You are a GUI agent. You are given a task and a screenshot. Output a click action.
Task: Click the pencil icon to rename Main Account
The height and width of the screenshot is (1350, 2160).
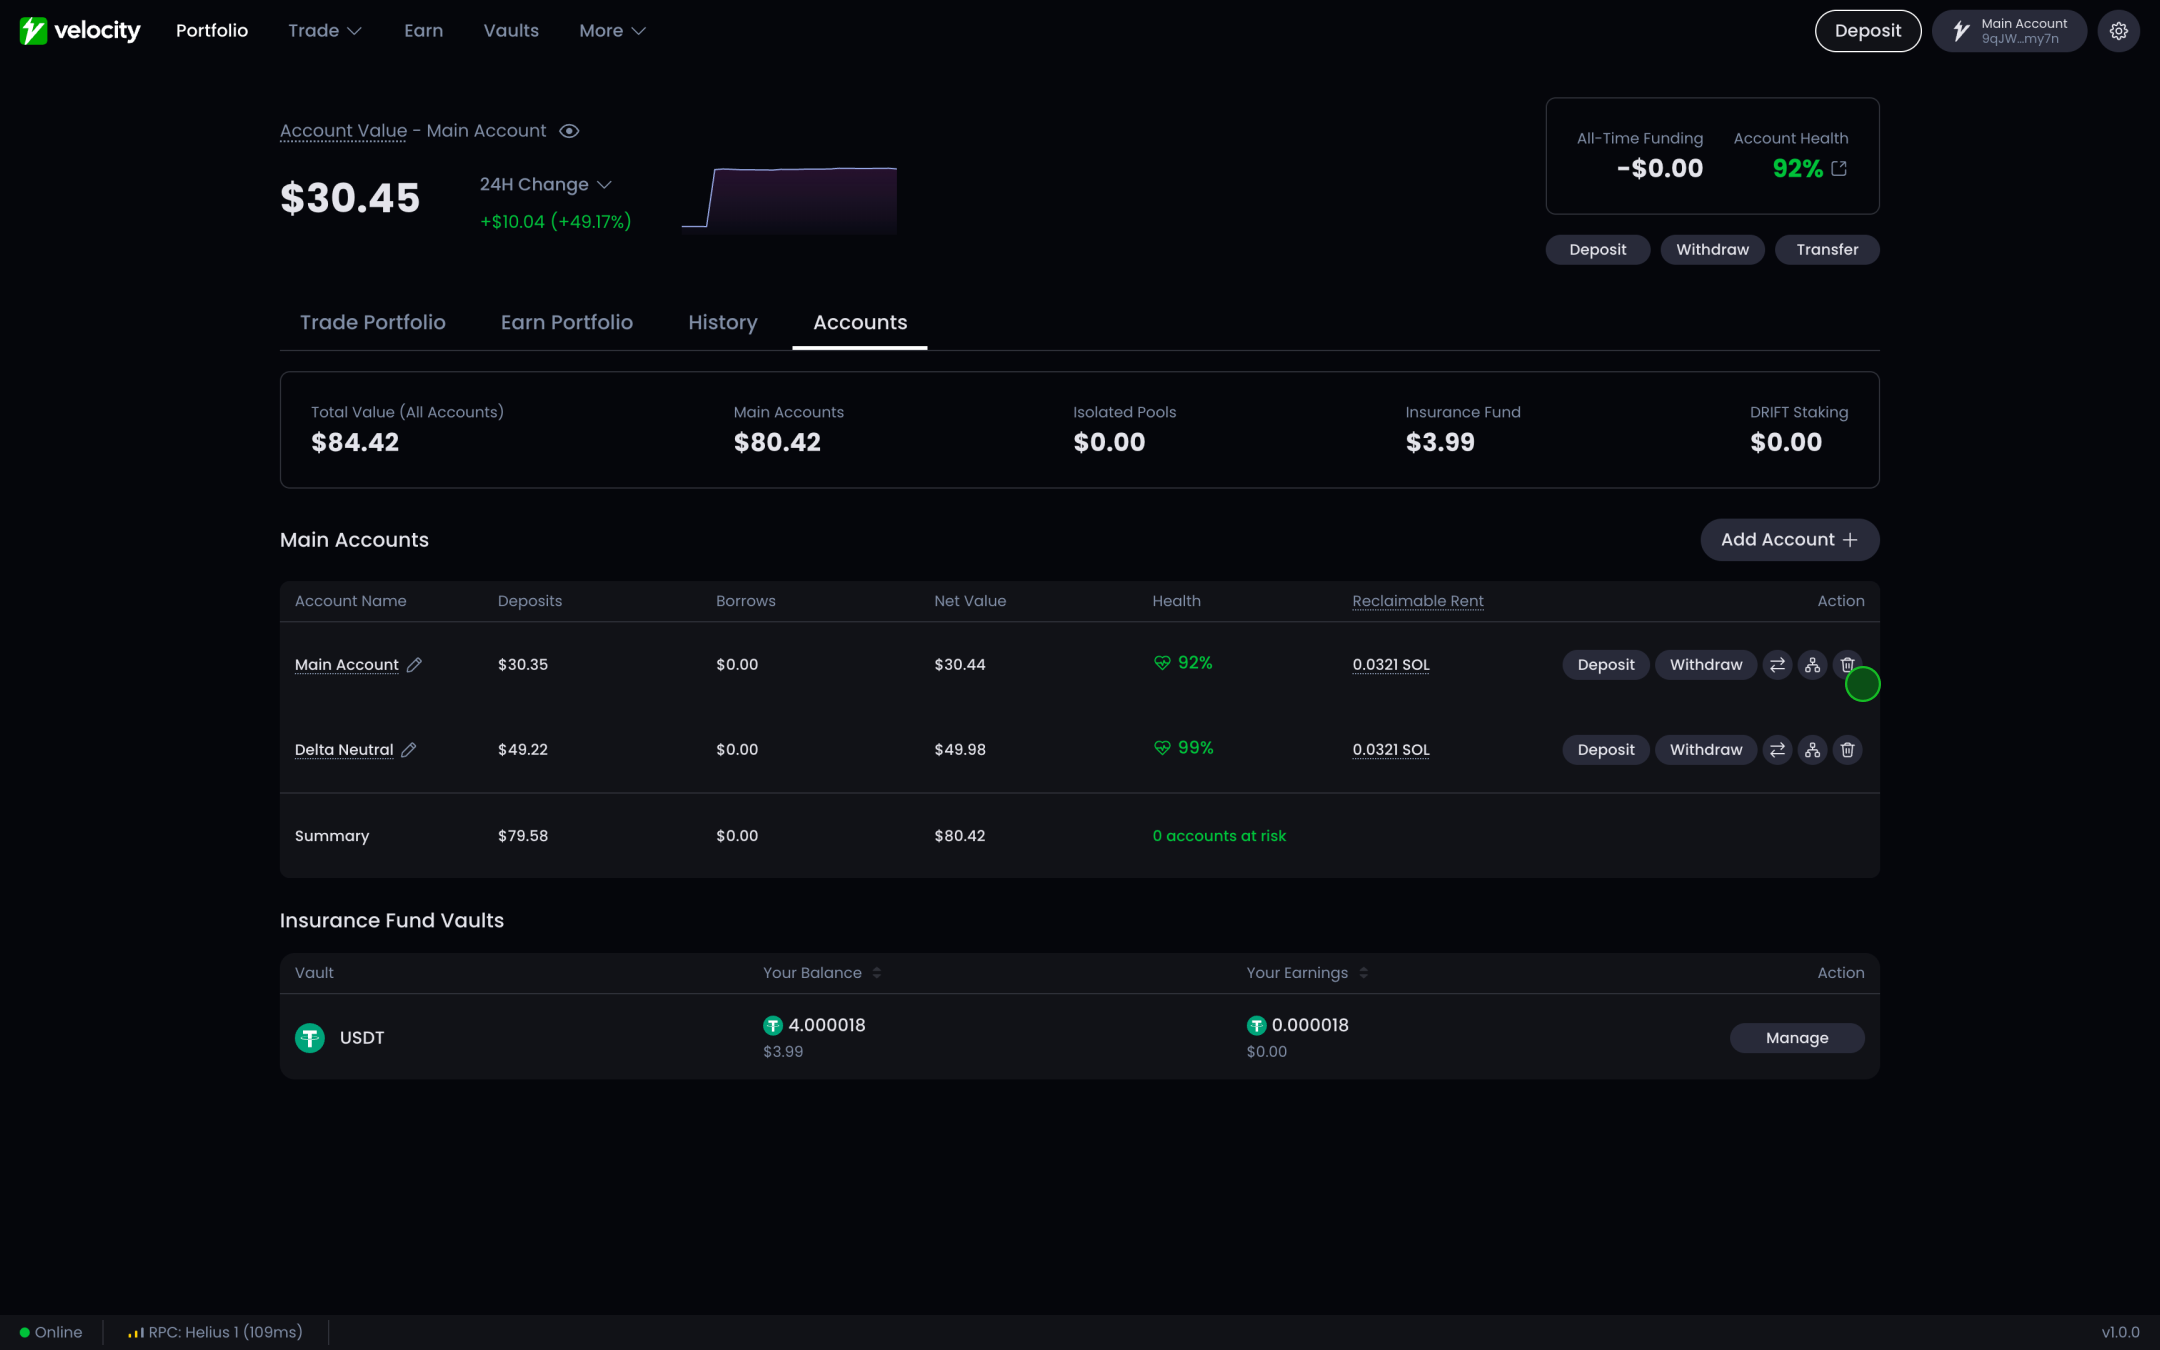click(x=414, y=665)
